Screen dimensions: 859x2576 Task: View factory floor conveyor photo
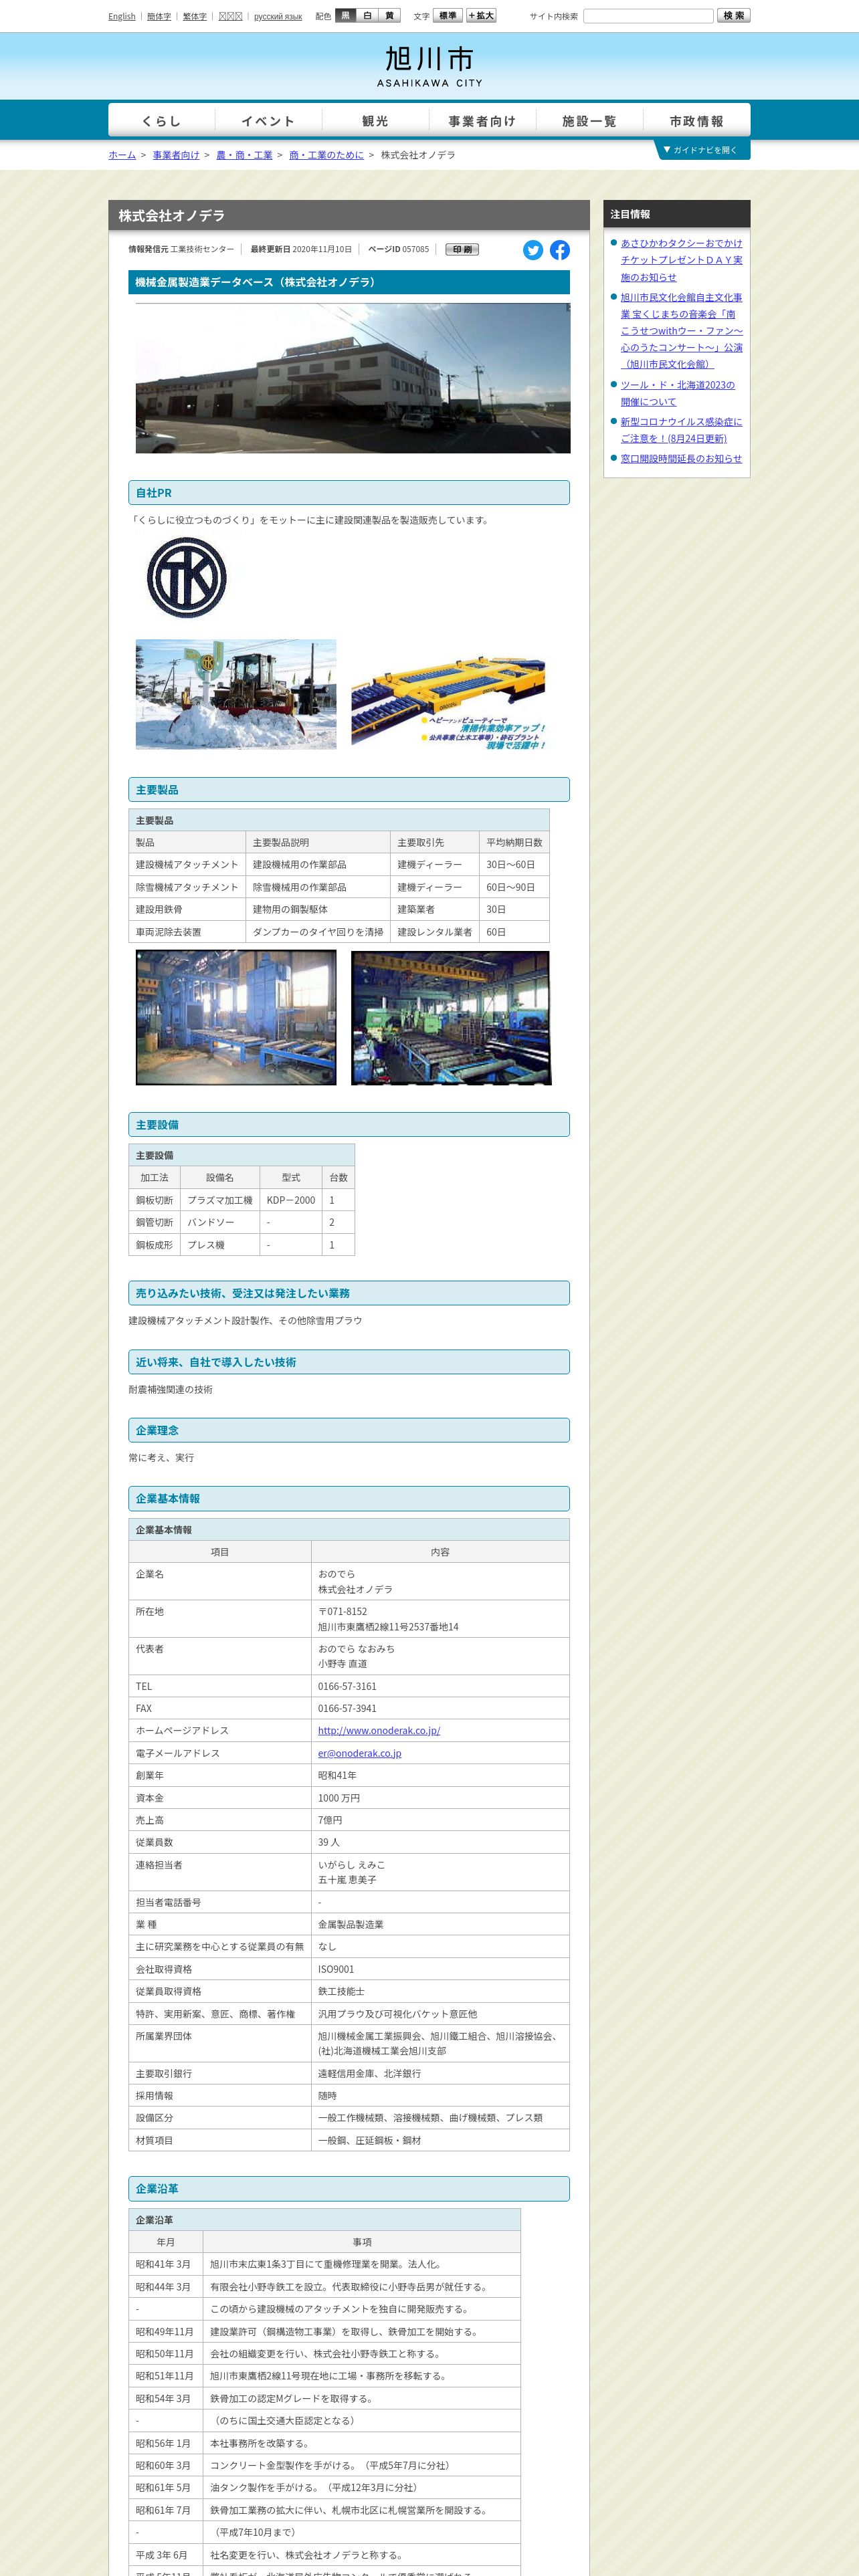point(451,1018)
